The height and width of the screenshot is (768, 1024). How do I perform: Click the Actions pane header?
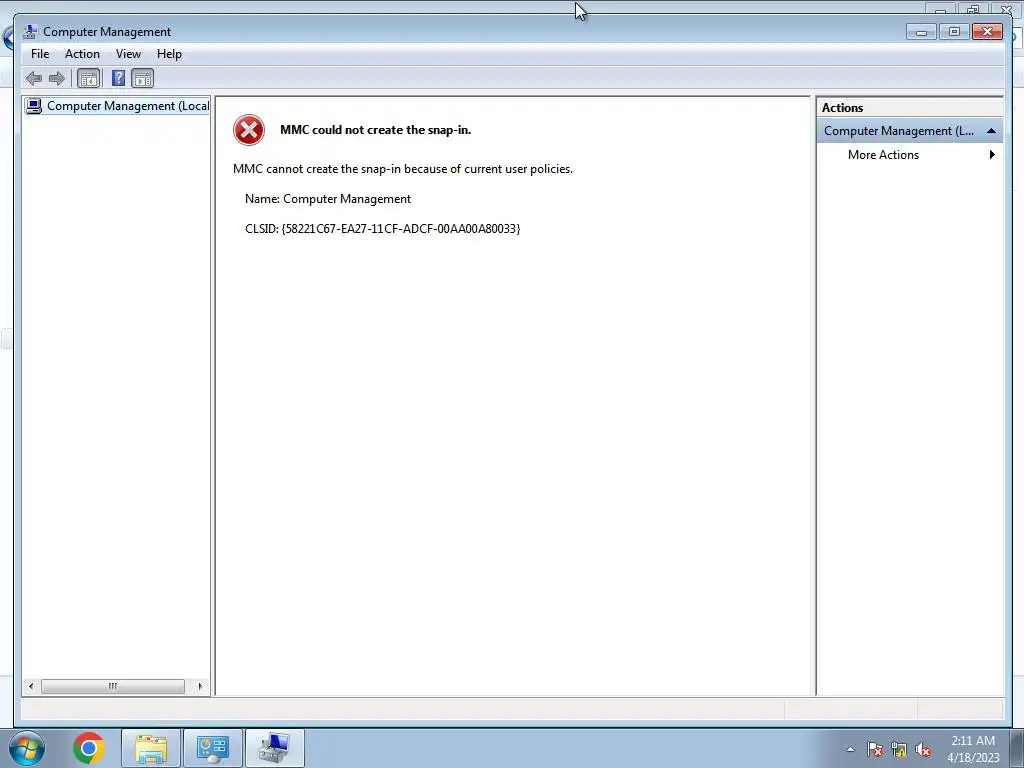coord(909,108)
